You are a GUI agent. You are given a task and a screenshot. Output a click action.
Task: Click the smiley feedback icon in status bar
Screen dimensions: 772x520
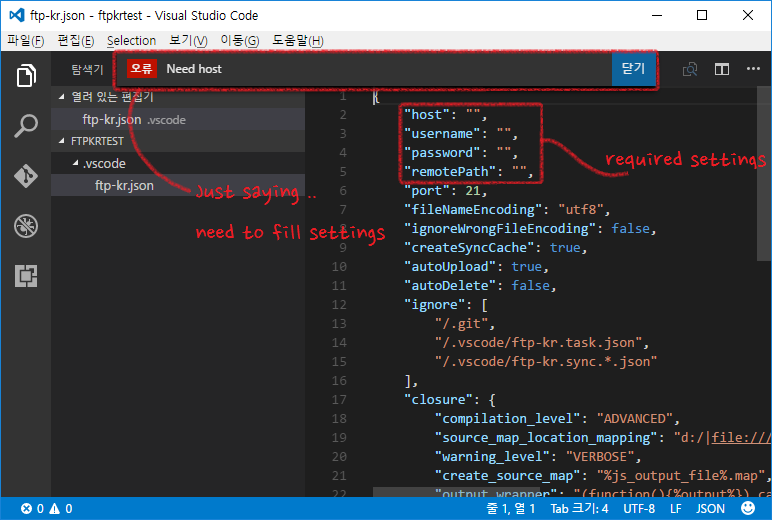click(x=748, y=508)
